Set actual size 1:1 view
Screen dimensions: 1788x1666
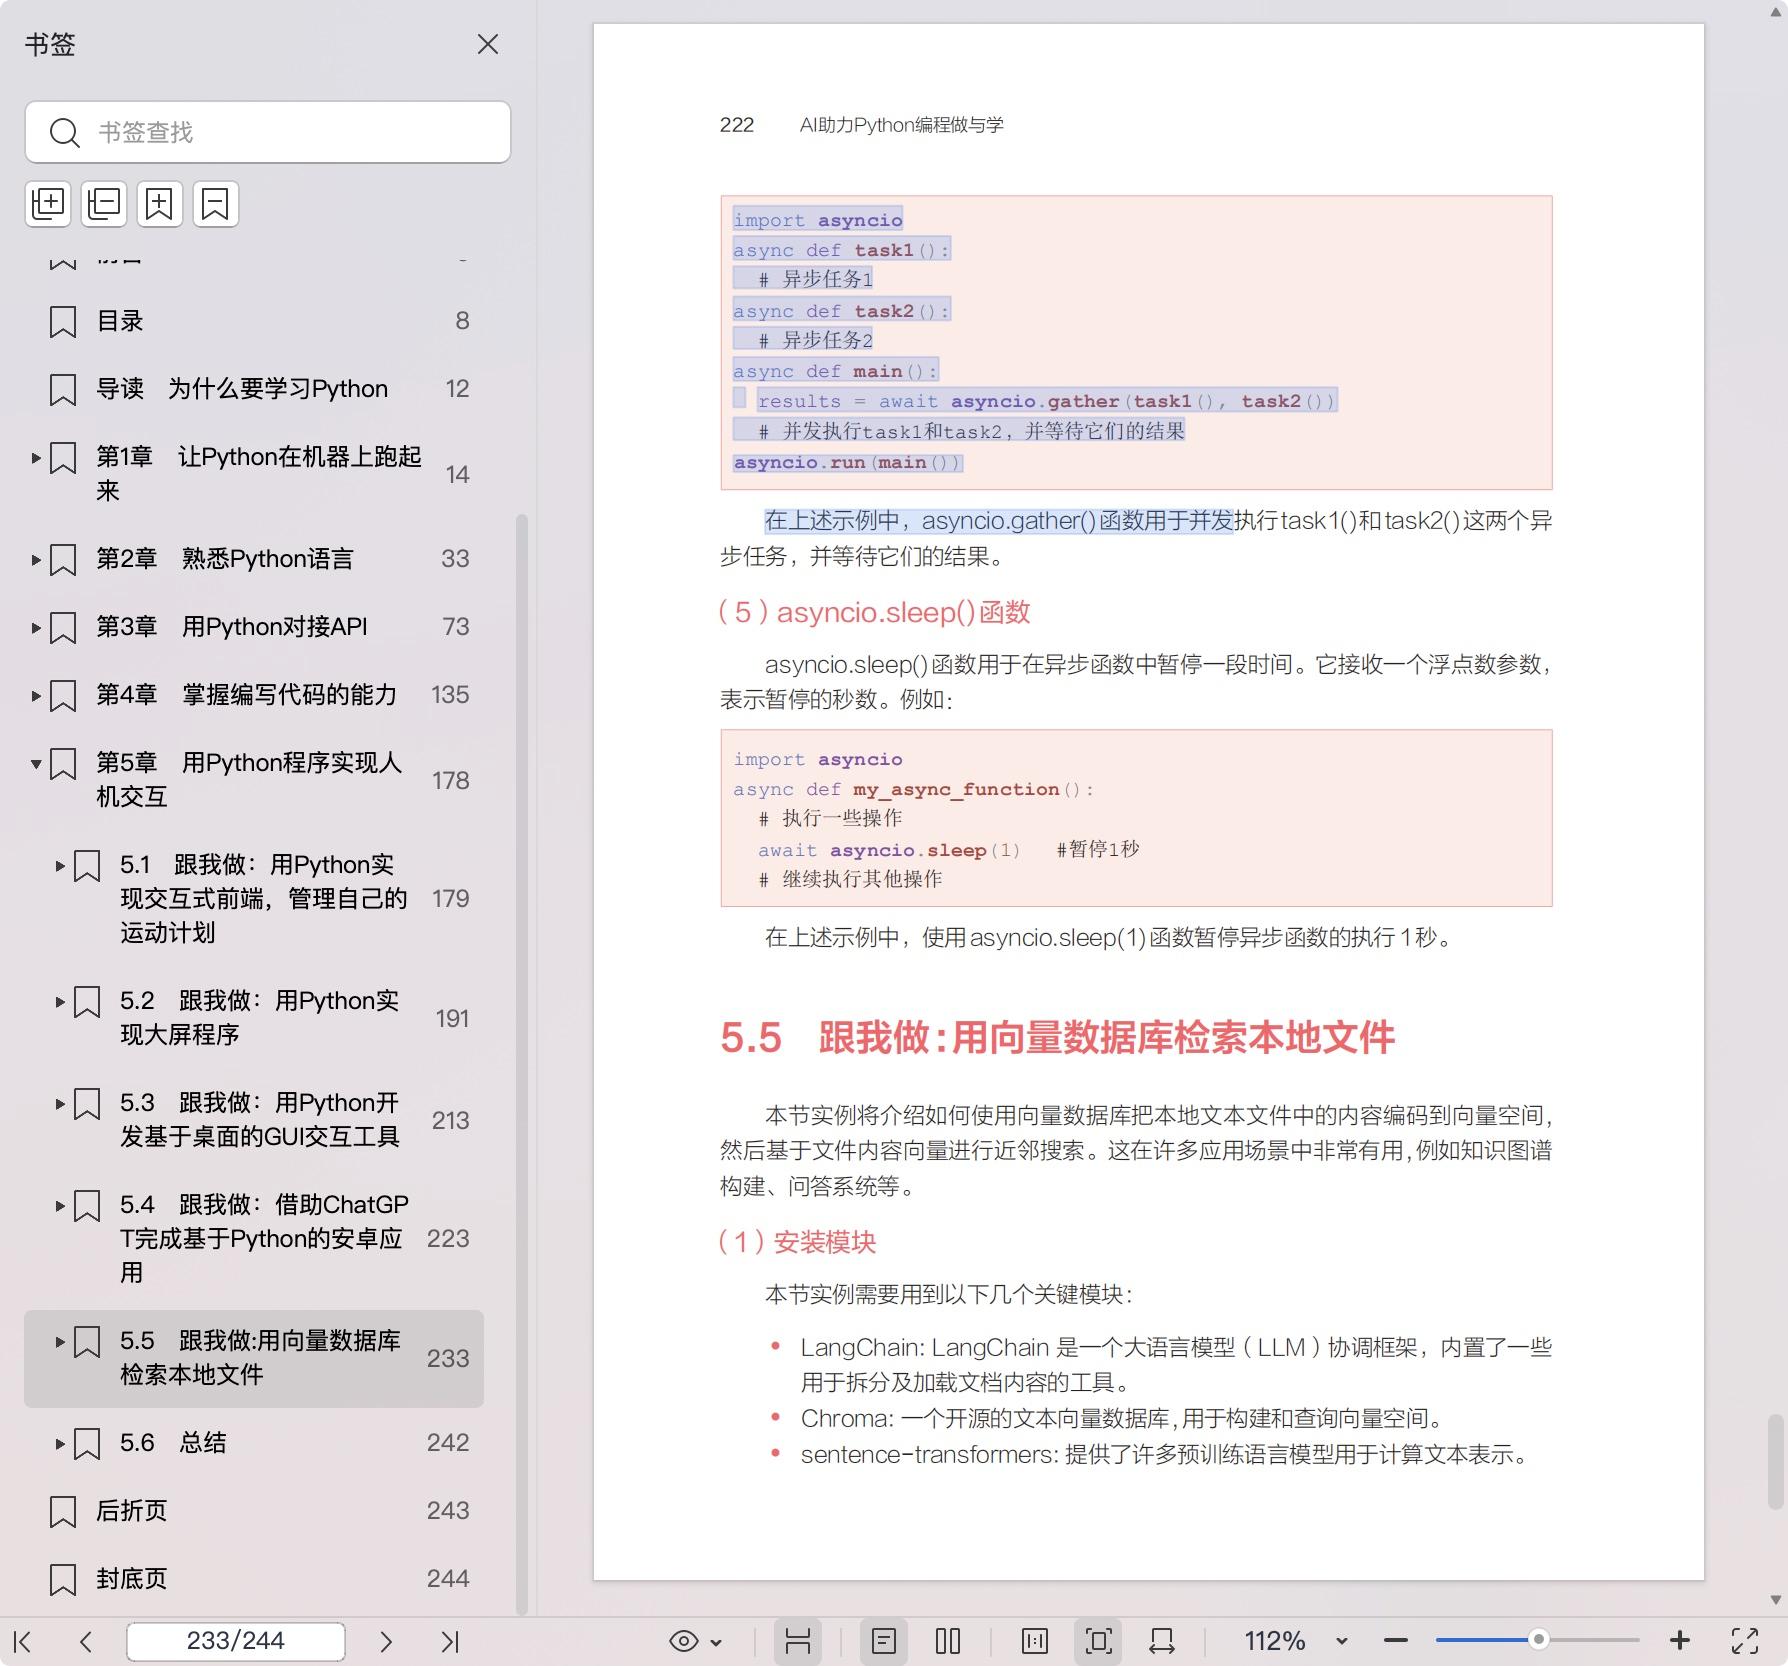point(1035,1641)
